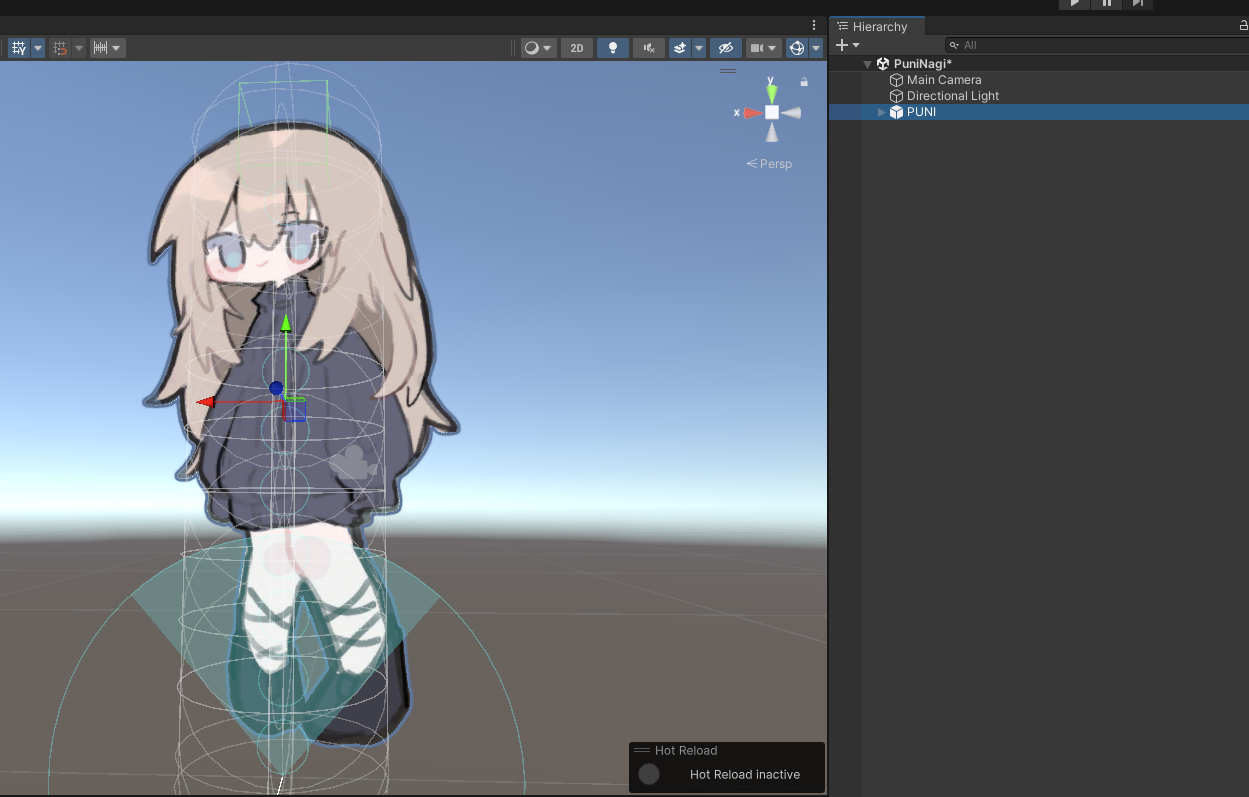
Task: Click the snap increment settings icon
Action: click(x=100, y=48)
